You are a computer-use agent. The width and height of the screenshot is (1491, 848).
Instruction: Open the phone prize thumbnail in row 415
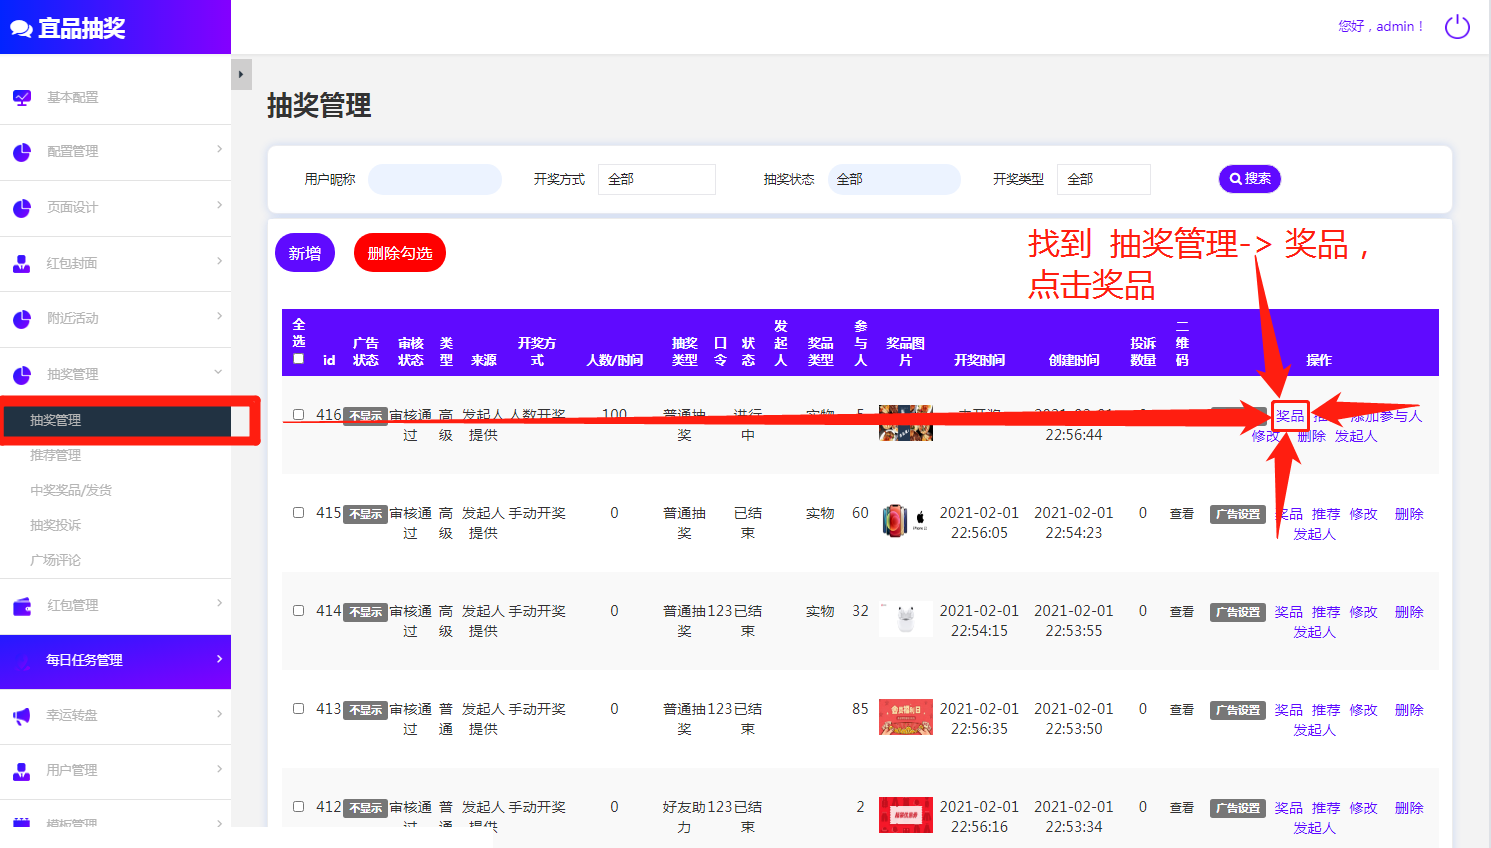tap(906, 521)
